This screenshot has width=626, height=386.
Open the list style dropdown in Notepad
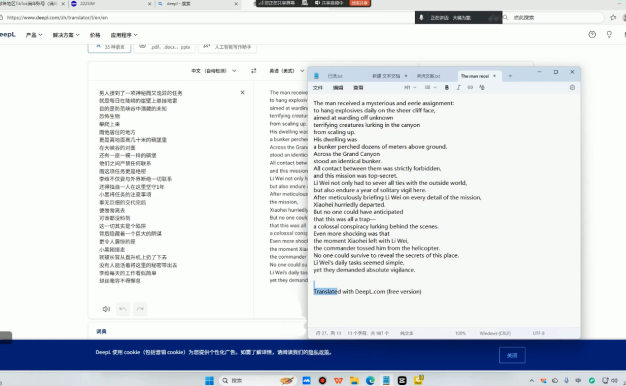[430, 87]
